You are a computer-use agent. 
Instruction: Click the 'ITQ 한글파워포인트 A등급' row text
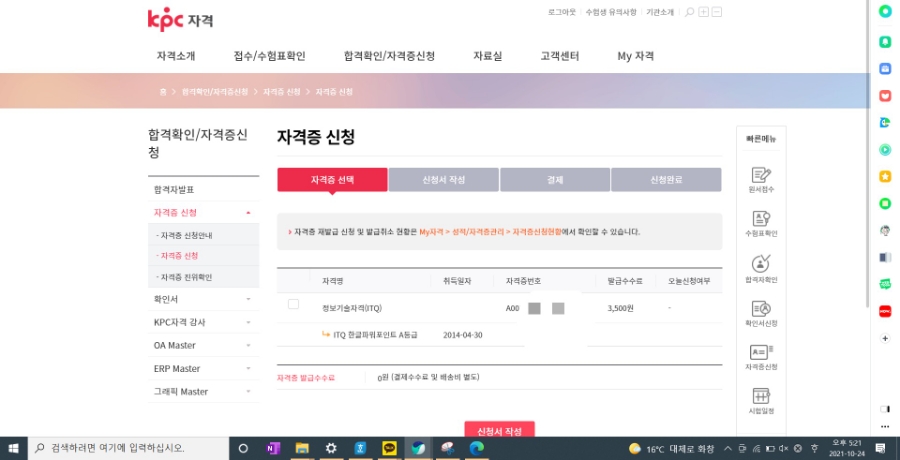375,335
